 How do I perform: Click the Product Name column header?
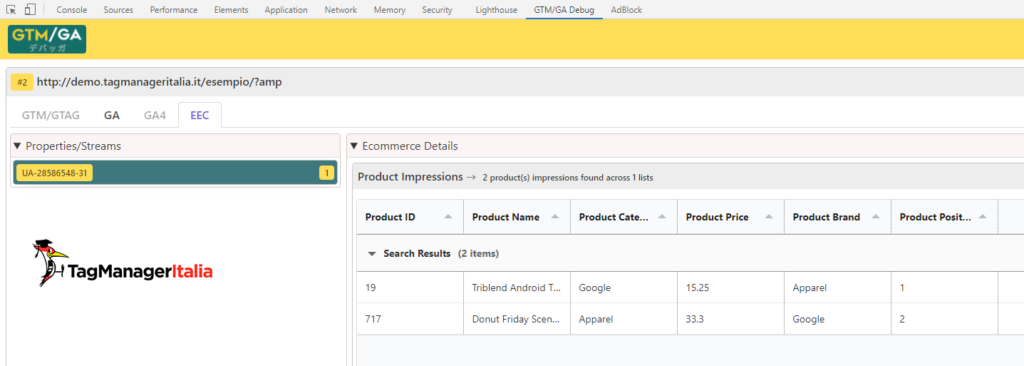click(x=517, y=217)
